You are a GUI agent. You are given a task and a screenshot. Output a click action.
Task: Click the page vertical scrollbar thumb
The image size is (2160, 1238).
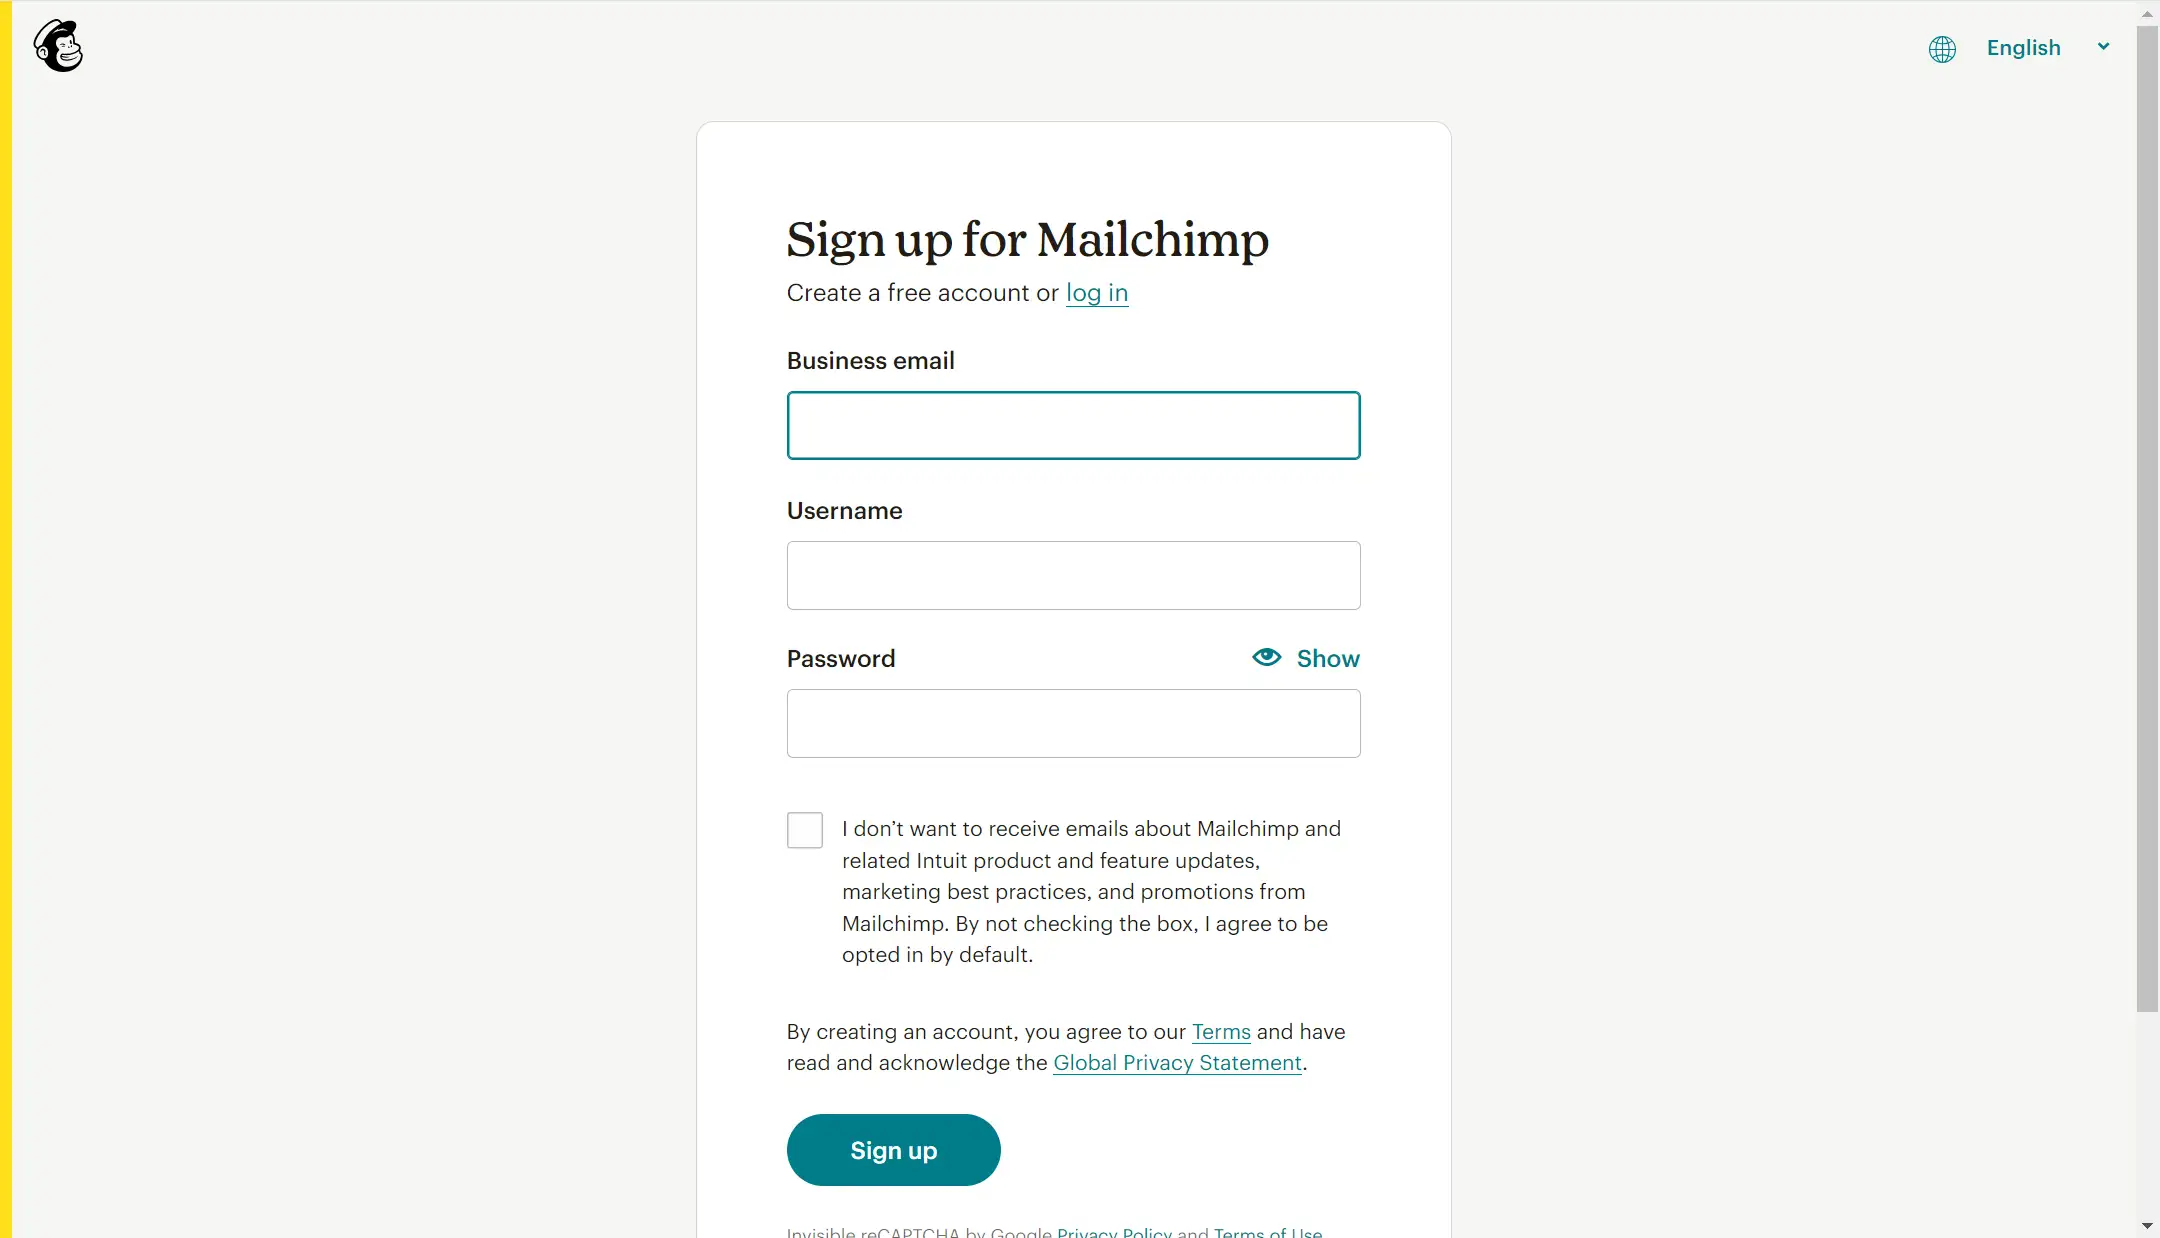tap(2147, 519)
